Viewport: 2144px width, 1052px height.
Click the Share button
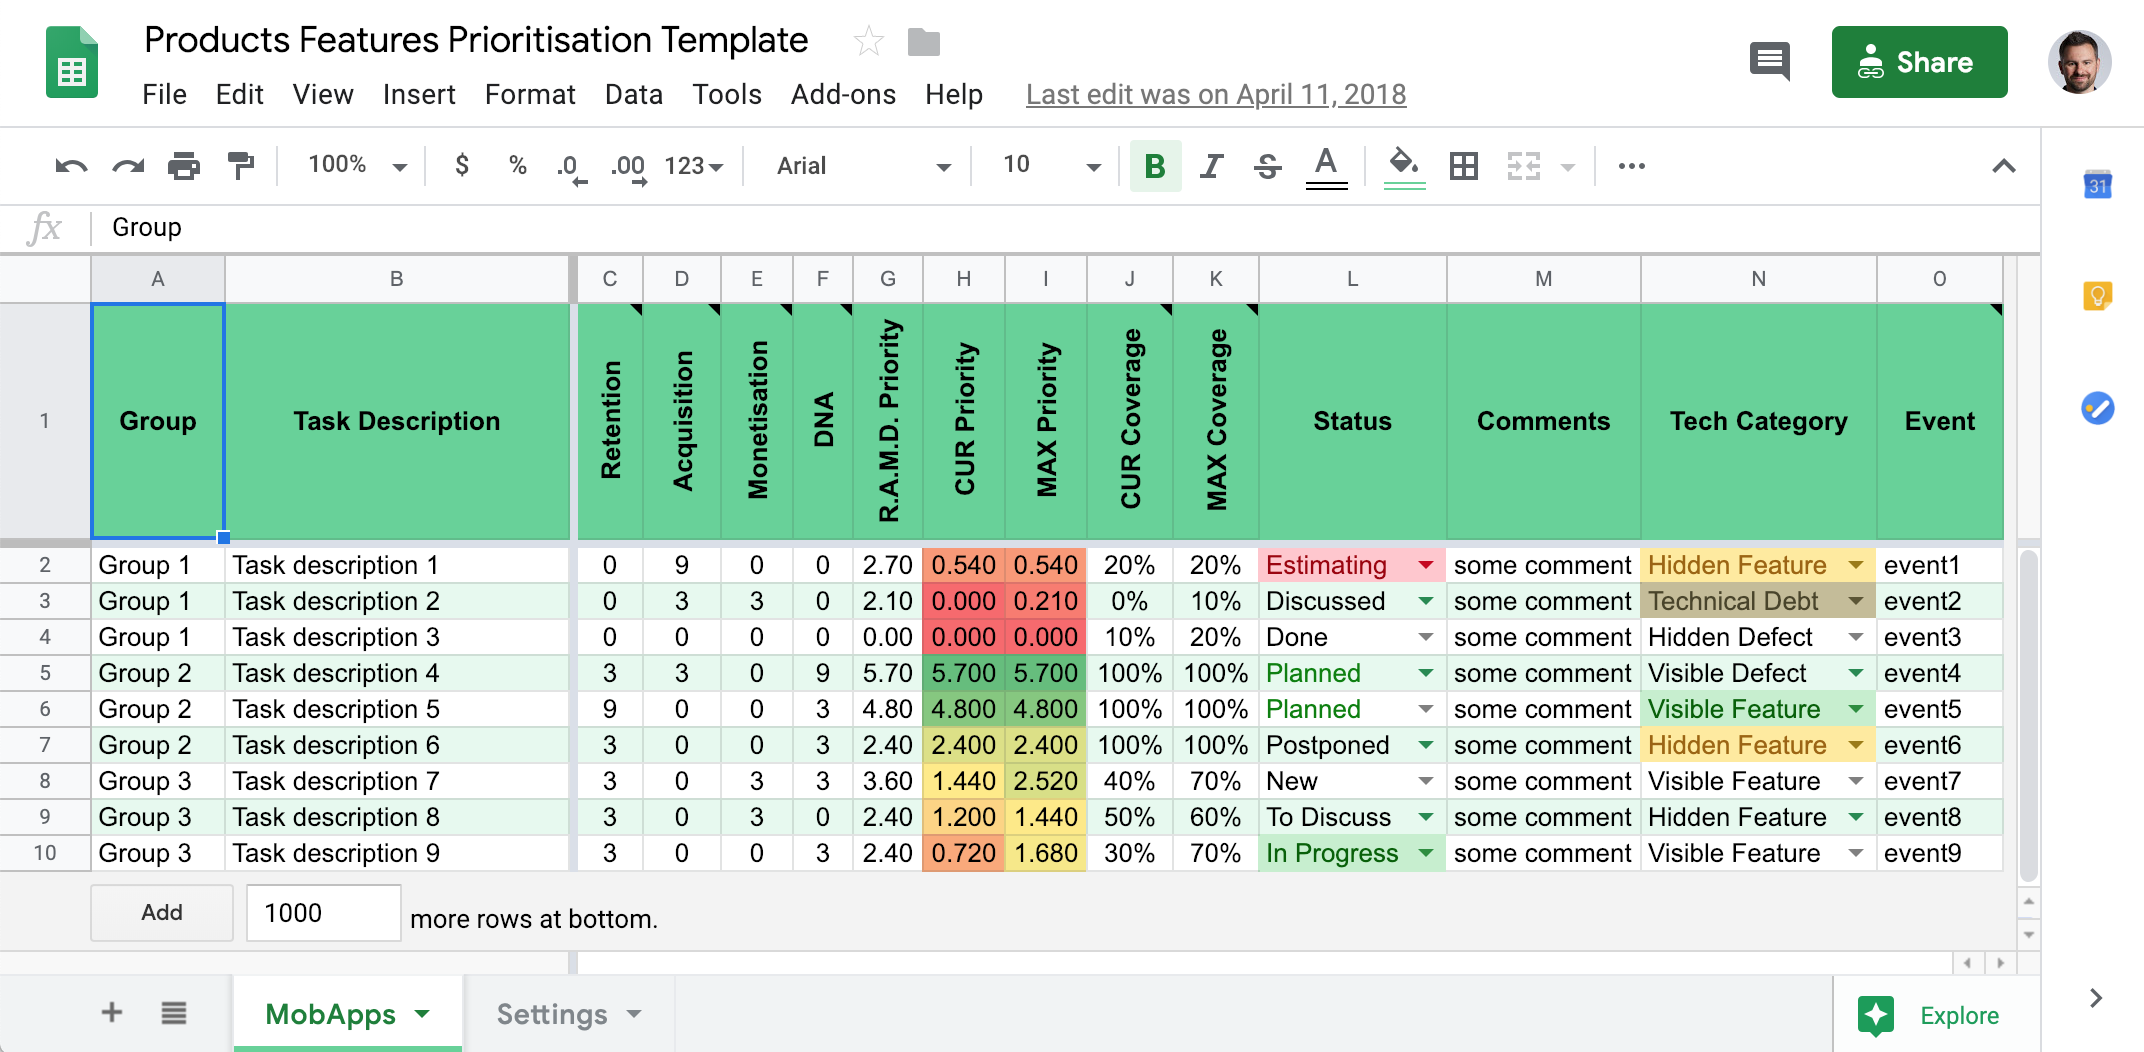(x=1919, y=61)
